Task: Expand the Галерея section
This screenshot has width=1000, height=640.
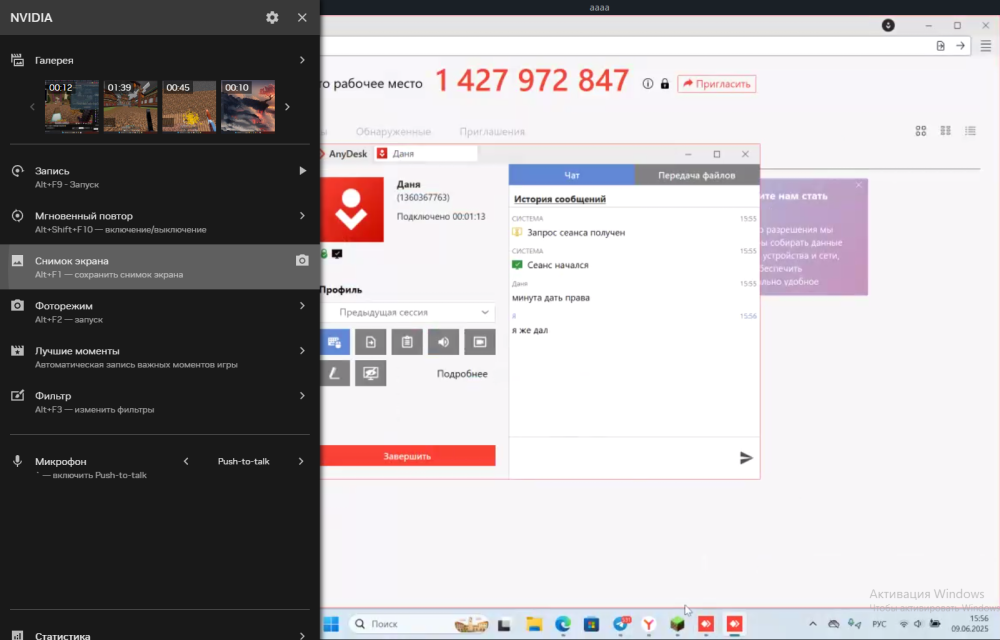Action: click(x=302, y=60)
